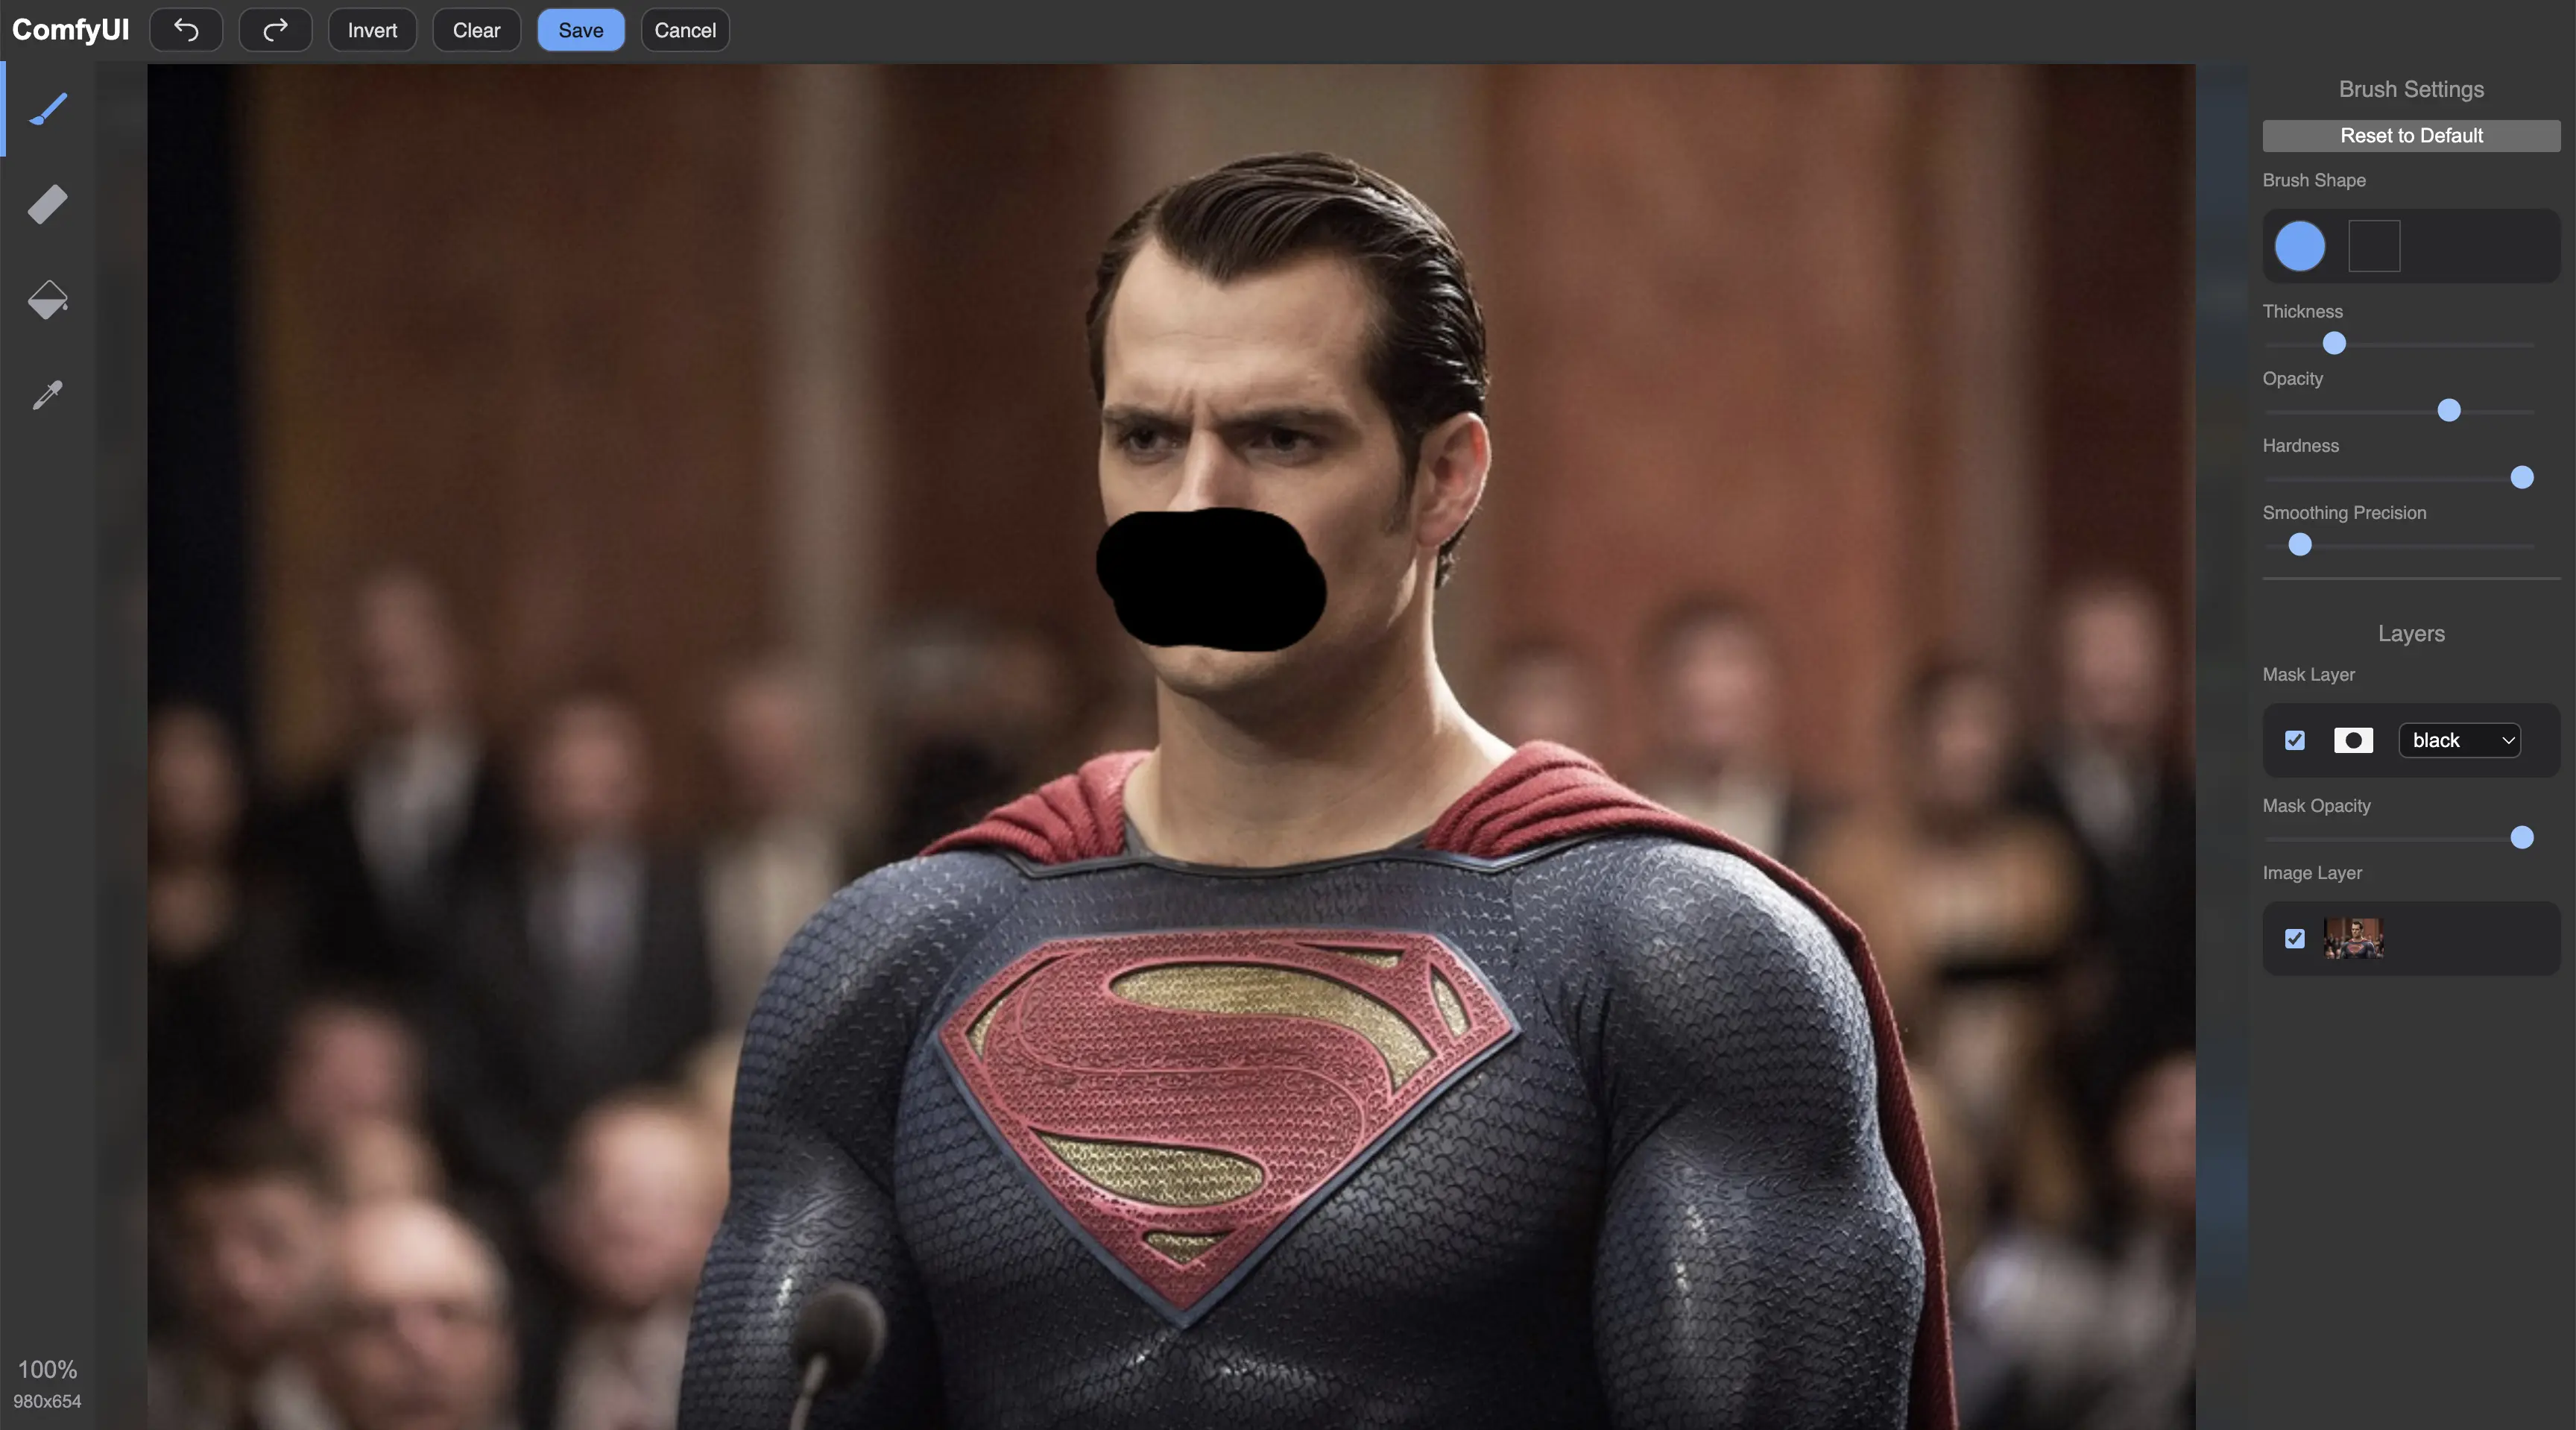Click the mask blend mode icon
Image resolution: width=2576 pixels, height=1430 pixels.
2353,740
